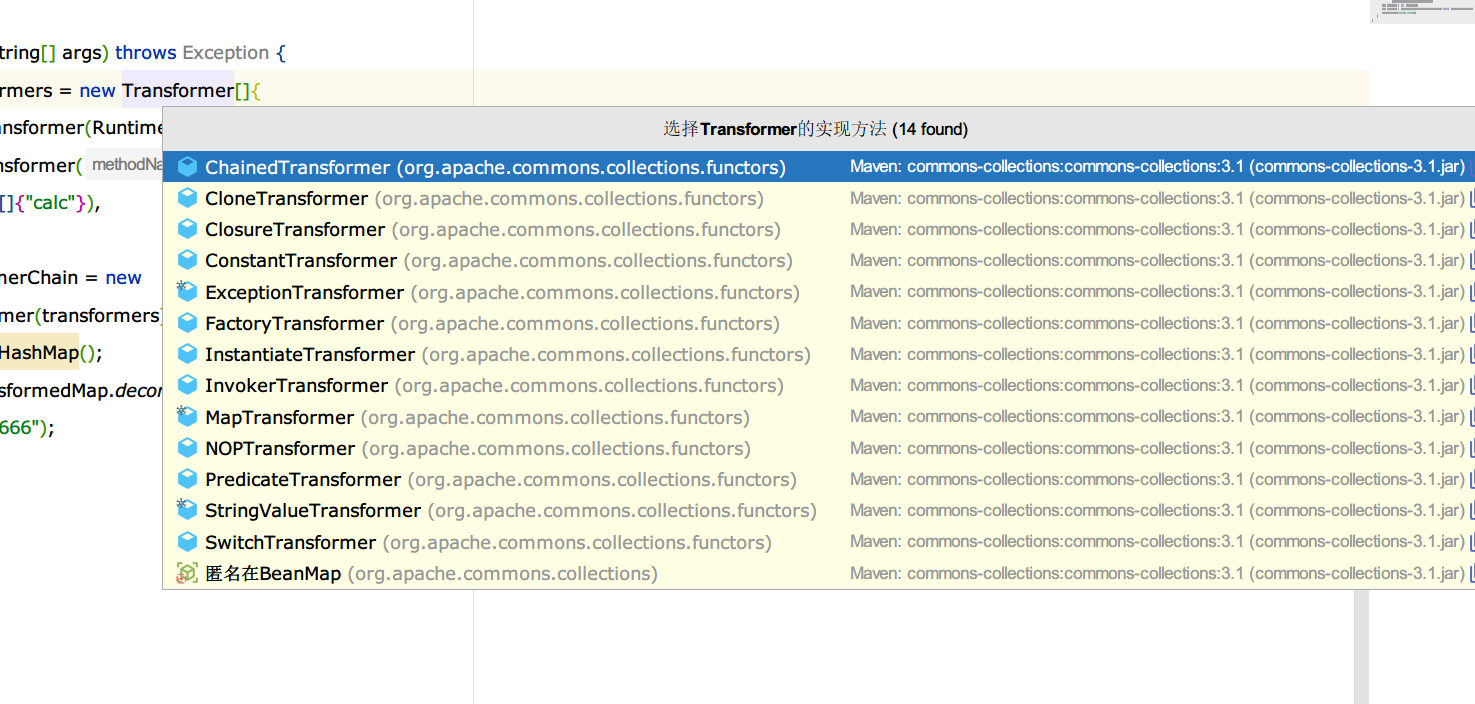
Task: Choose PredicateTransformer implementation
Action: click(818, 479)
